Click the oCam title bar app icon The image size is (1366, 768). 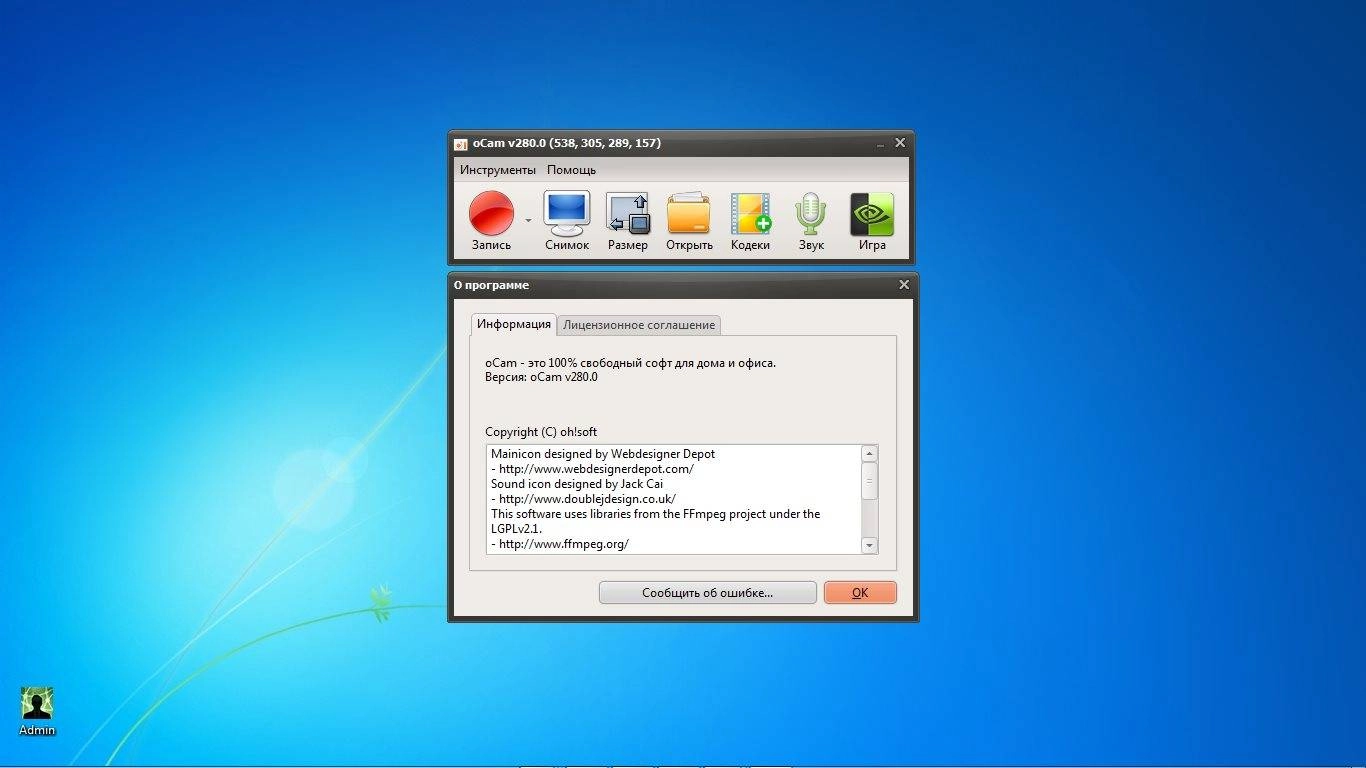pyautogui.click(x=461, y=144)
